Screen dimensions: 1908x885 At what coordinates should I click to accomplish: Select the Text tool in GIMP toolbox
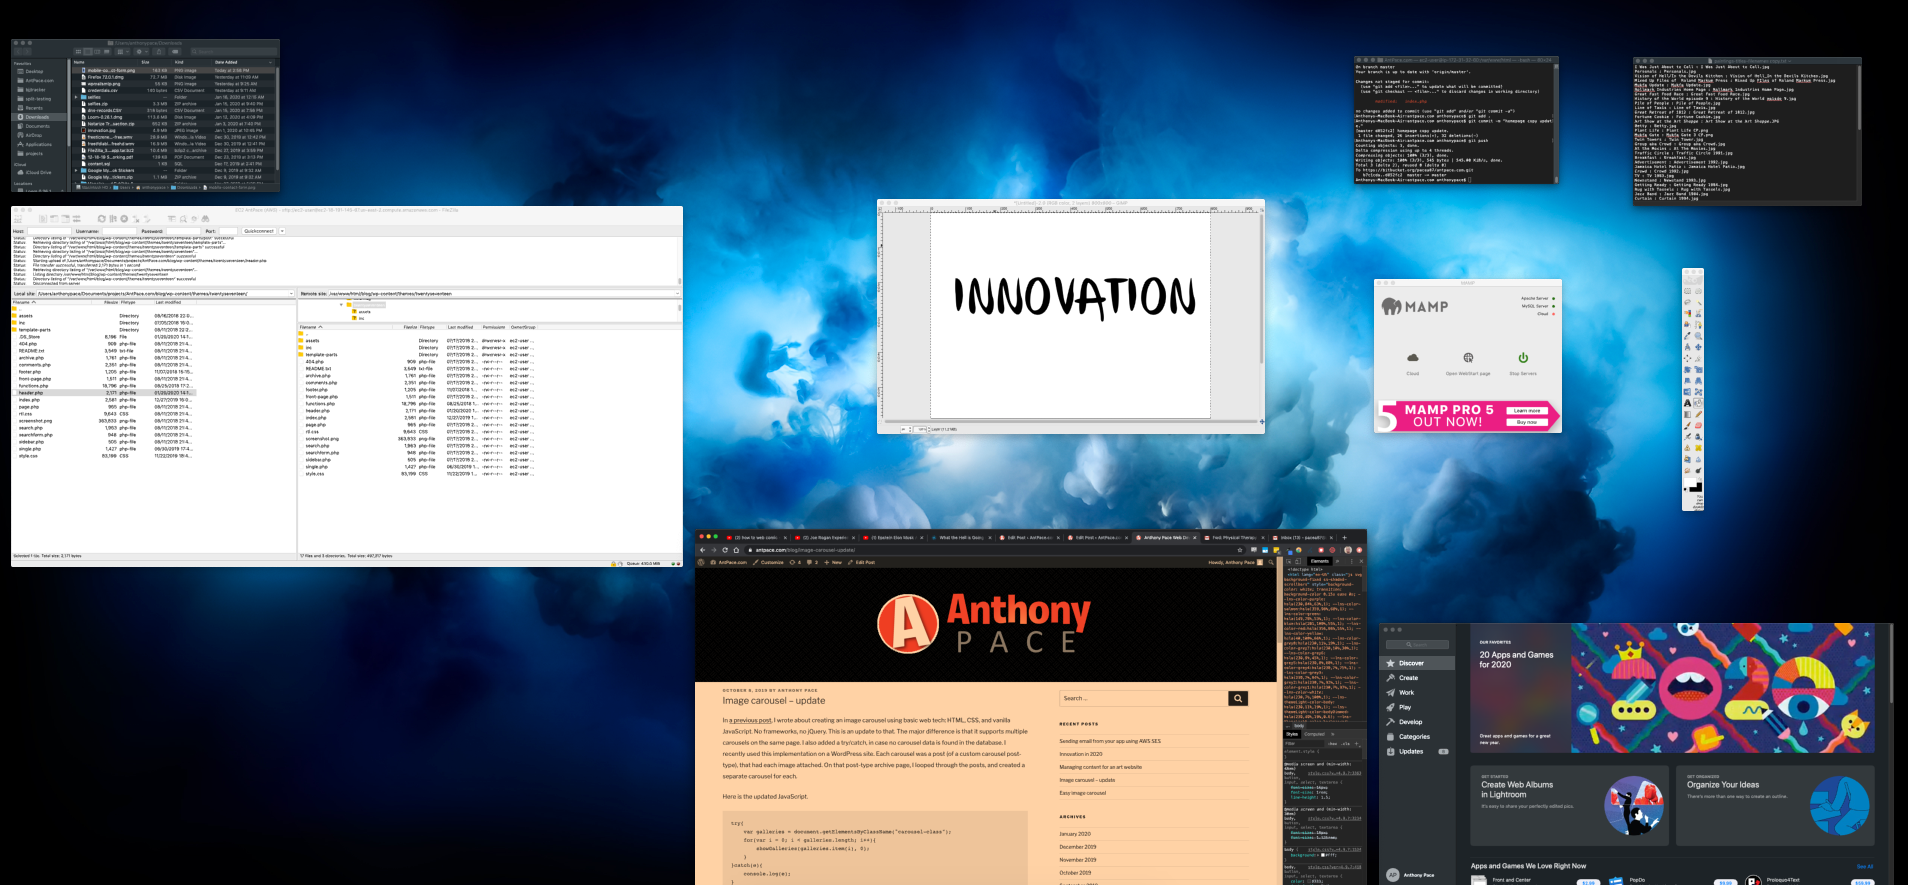pyautogui.click(x=1687, y=403)
